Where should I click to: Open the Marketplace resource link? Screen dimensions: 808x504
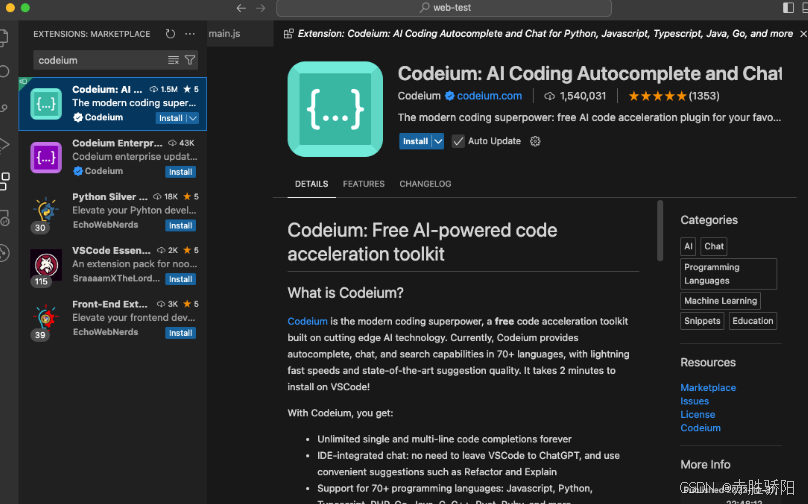click(708, 388)
